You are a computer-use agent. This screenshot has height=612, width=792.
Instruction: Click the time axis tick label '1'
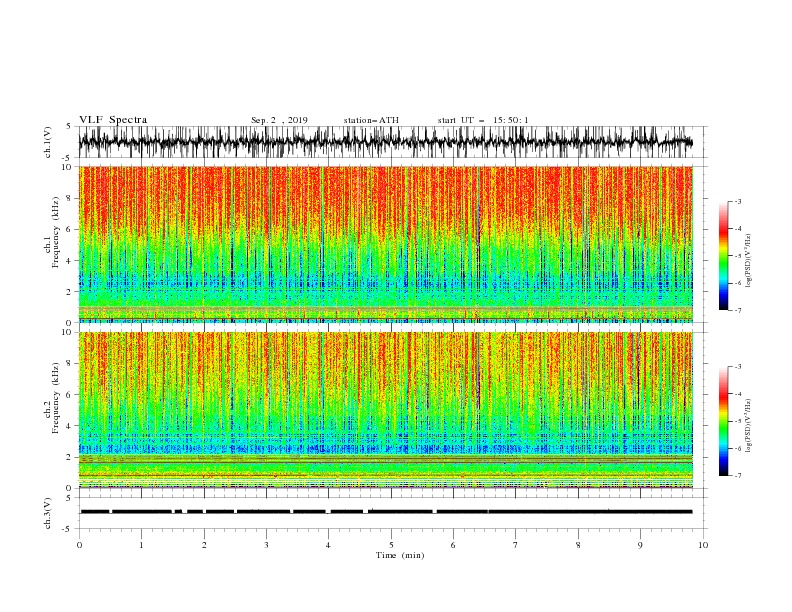[x=141, y=545]
